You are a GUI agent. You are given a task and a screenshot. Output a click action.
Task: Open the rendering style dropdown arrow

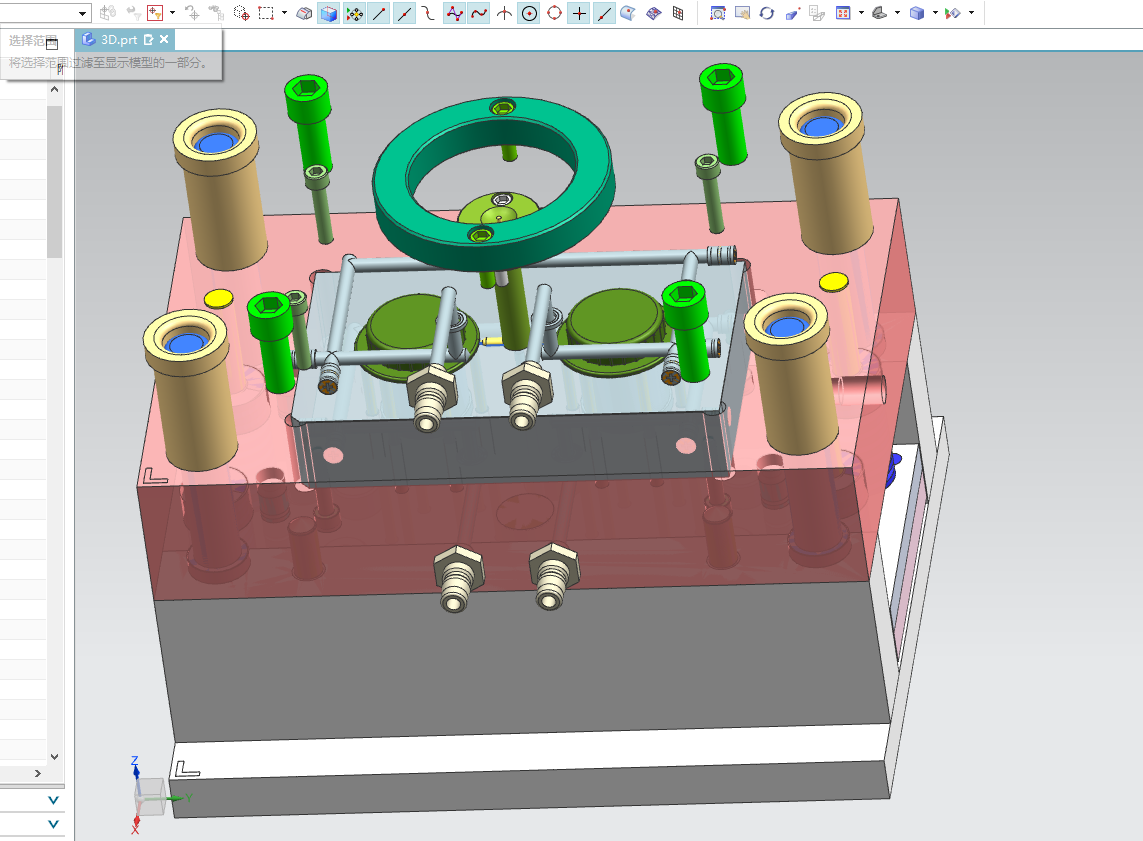[x=898, y=12]
